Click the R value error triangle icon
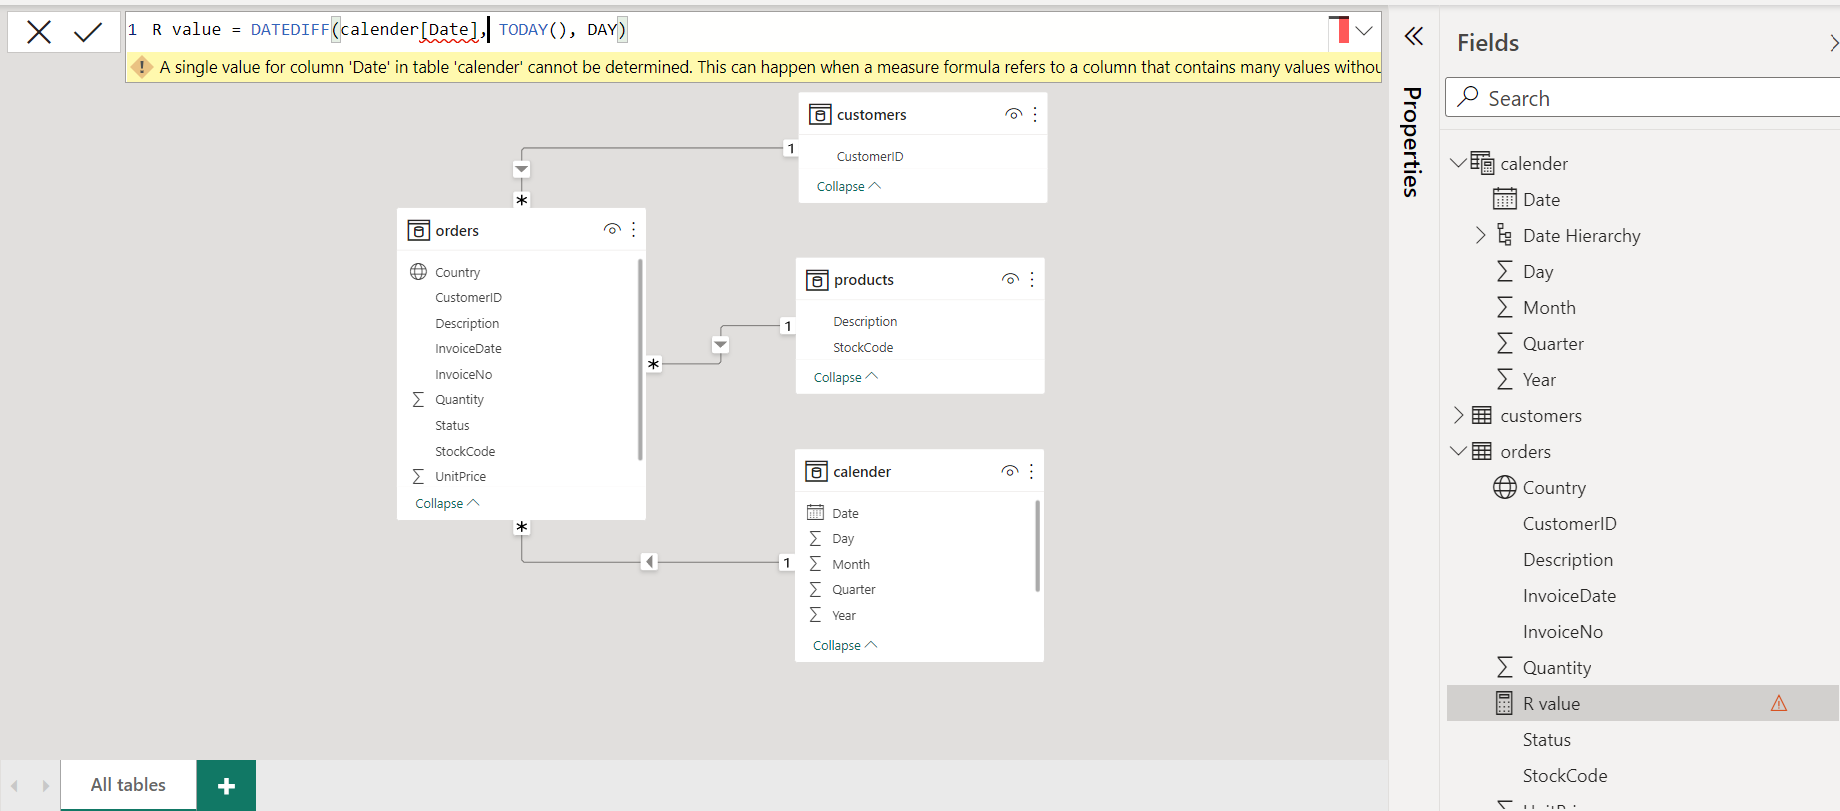1840x811 pixels. (x=1779, y=703)
